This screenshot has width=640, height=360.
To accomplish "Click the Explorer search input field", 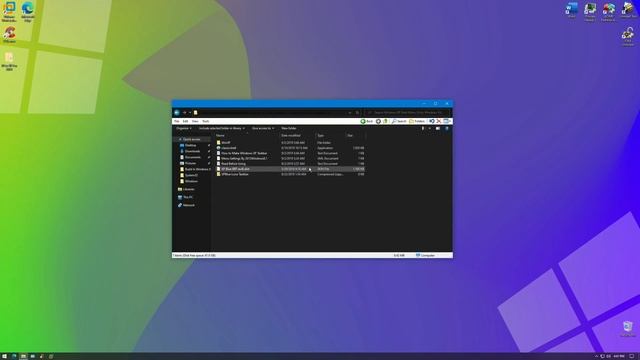I will tap(407, 112).
